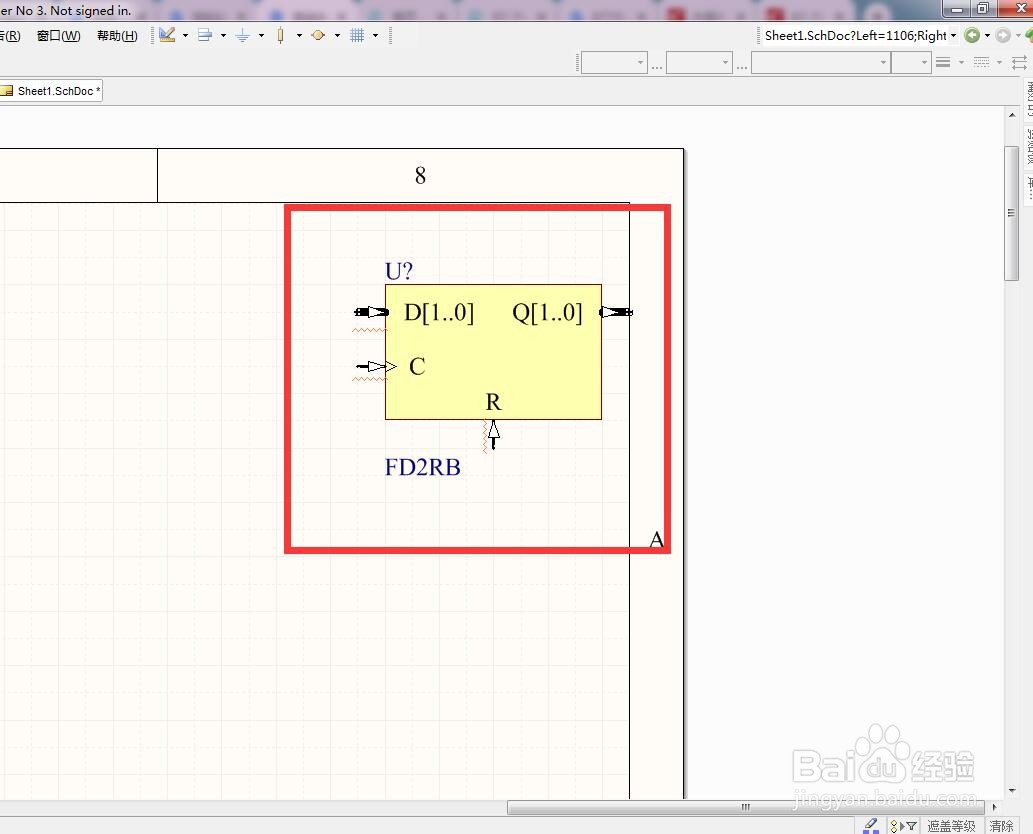1033x834 pixels.
Task: Open the small fourth formatting combo box
Action: click(911, 63)
